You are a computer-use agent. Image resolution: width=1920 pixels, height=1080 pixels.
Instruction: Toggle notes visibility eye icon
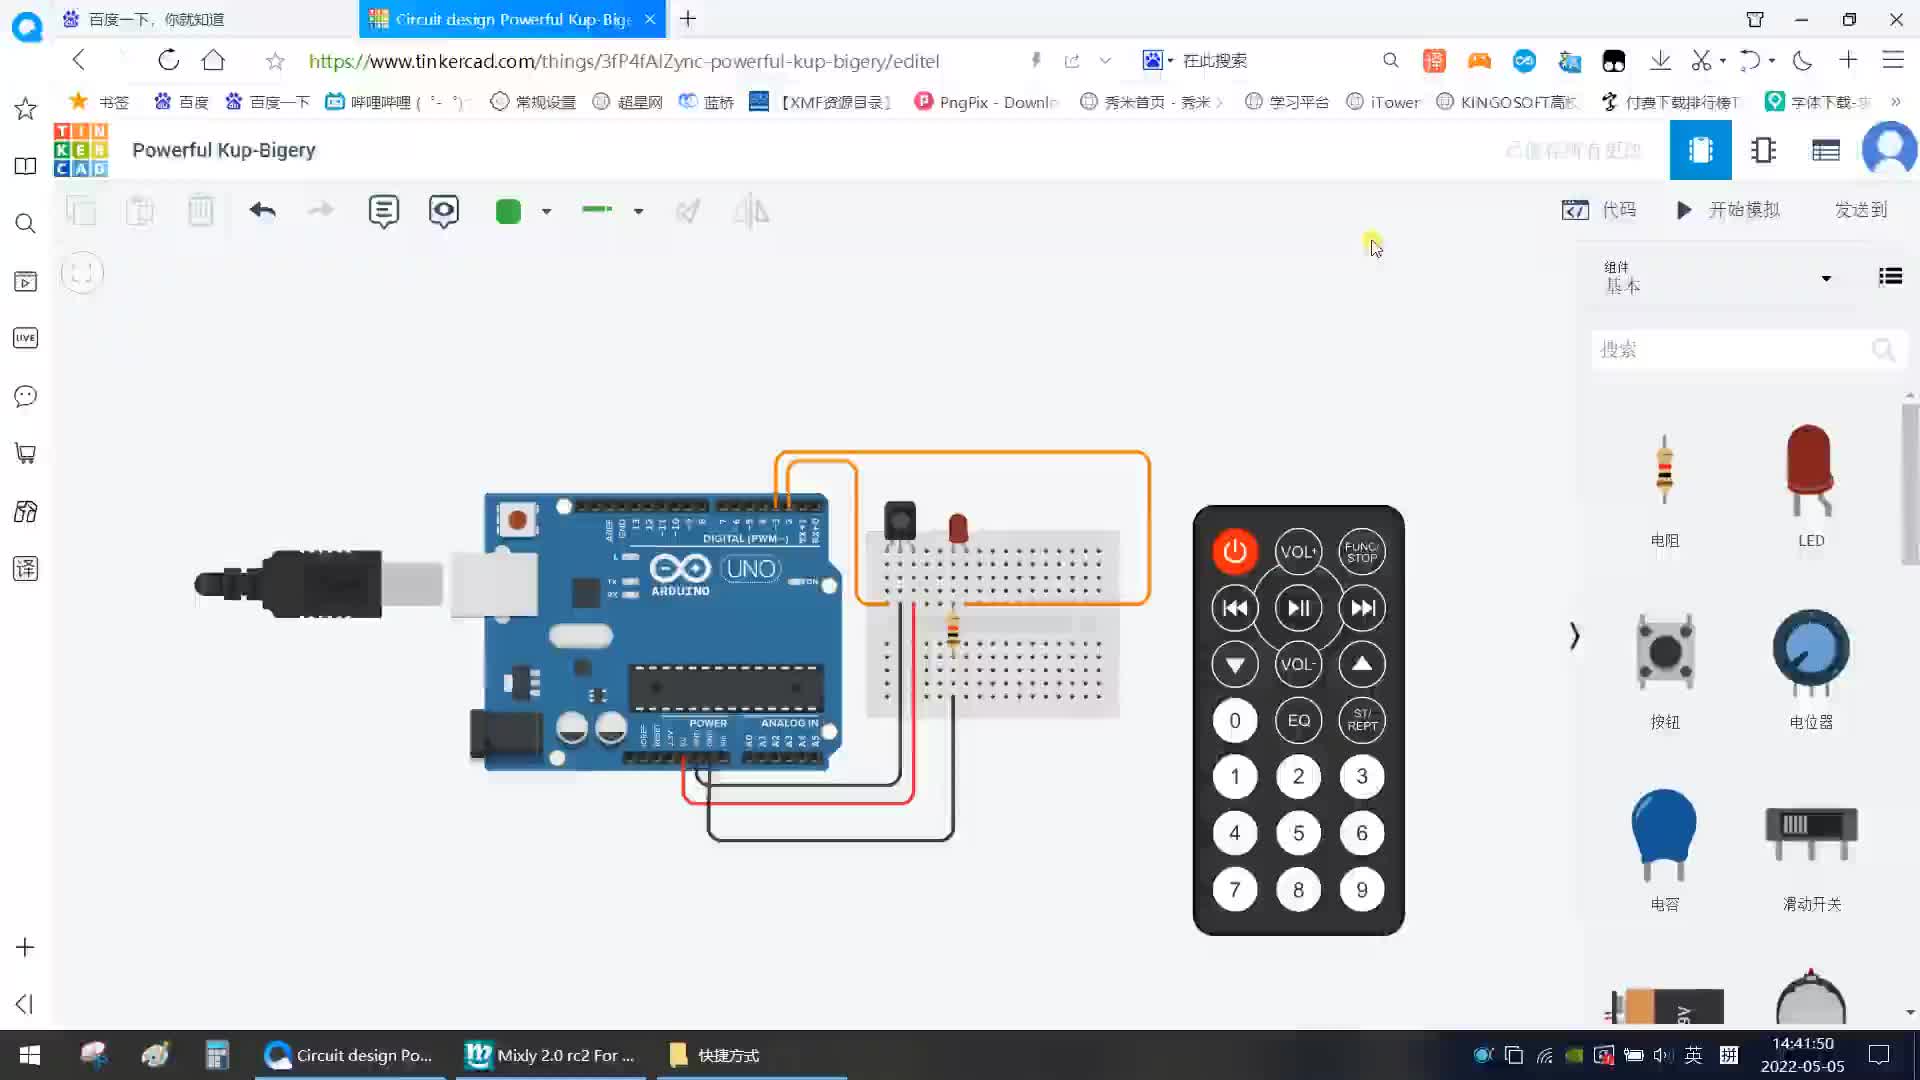pyautogui.click(x=444, y=211)
